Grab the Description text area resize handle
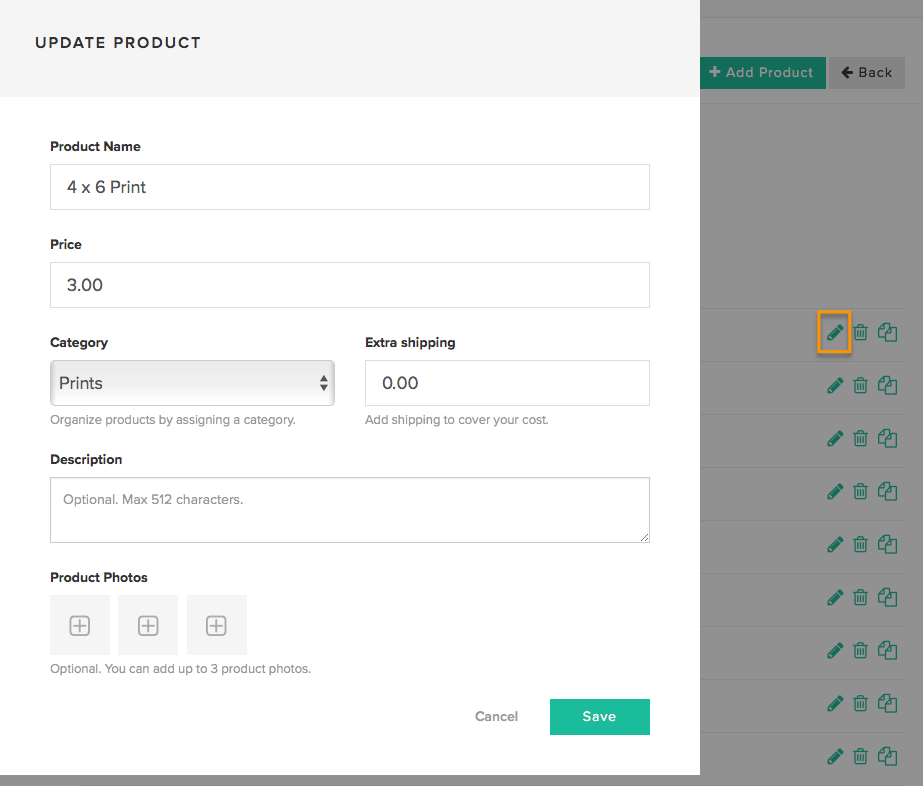This screenshot has width=923, height=786. [645, 538]
